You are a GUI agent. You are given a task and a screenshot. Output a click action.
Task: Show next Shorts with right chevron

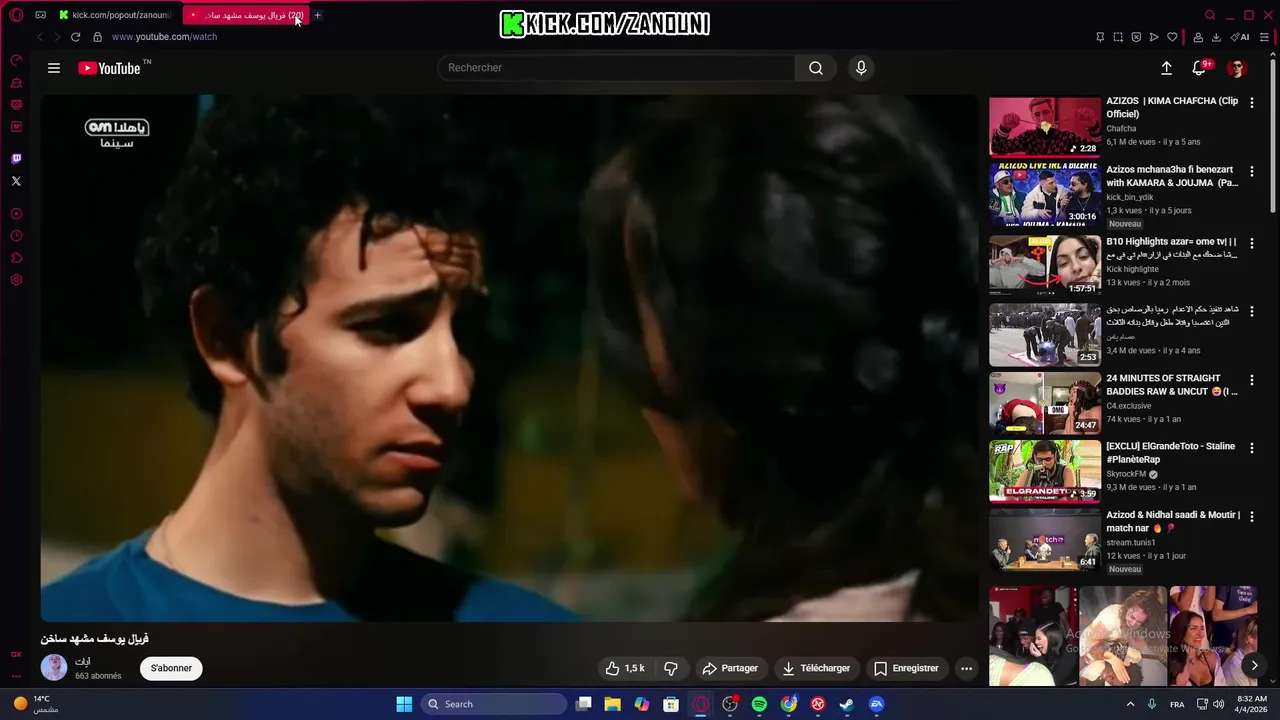tap(1254, 665)
